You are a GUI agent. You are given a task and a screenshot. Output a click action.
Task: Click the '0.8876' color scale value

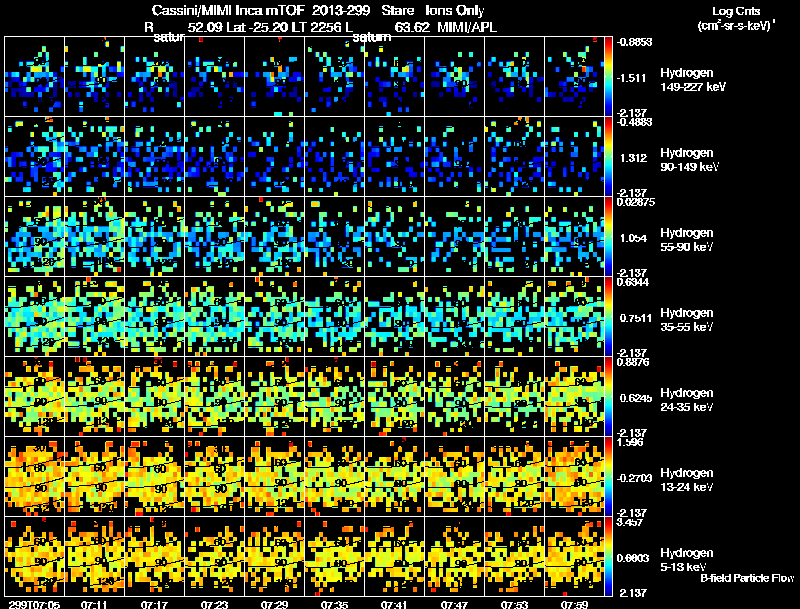633,362
